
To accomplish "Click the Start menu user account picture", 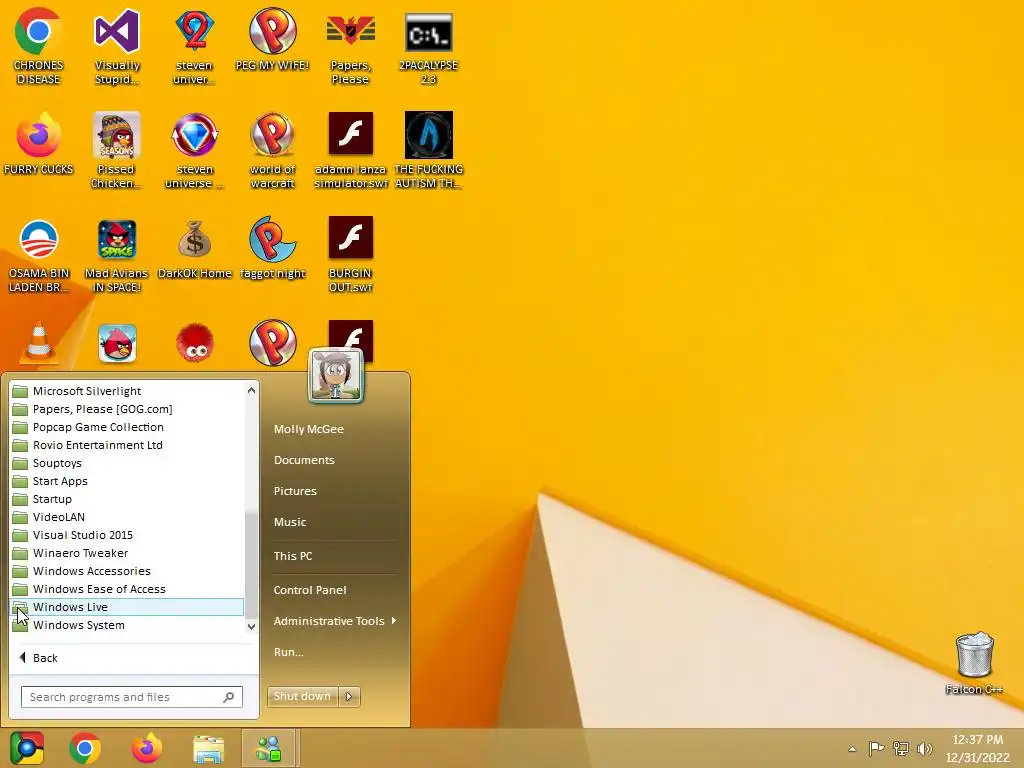I will coord(336,376).
